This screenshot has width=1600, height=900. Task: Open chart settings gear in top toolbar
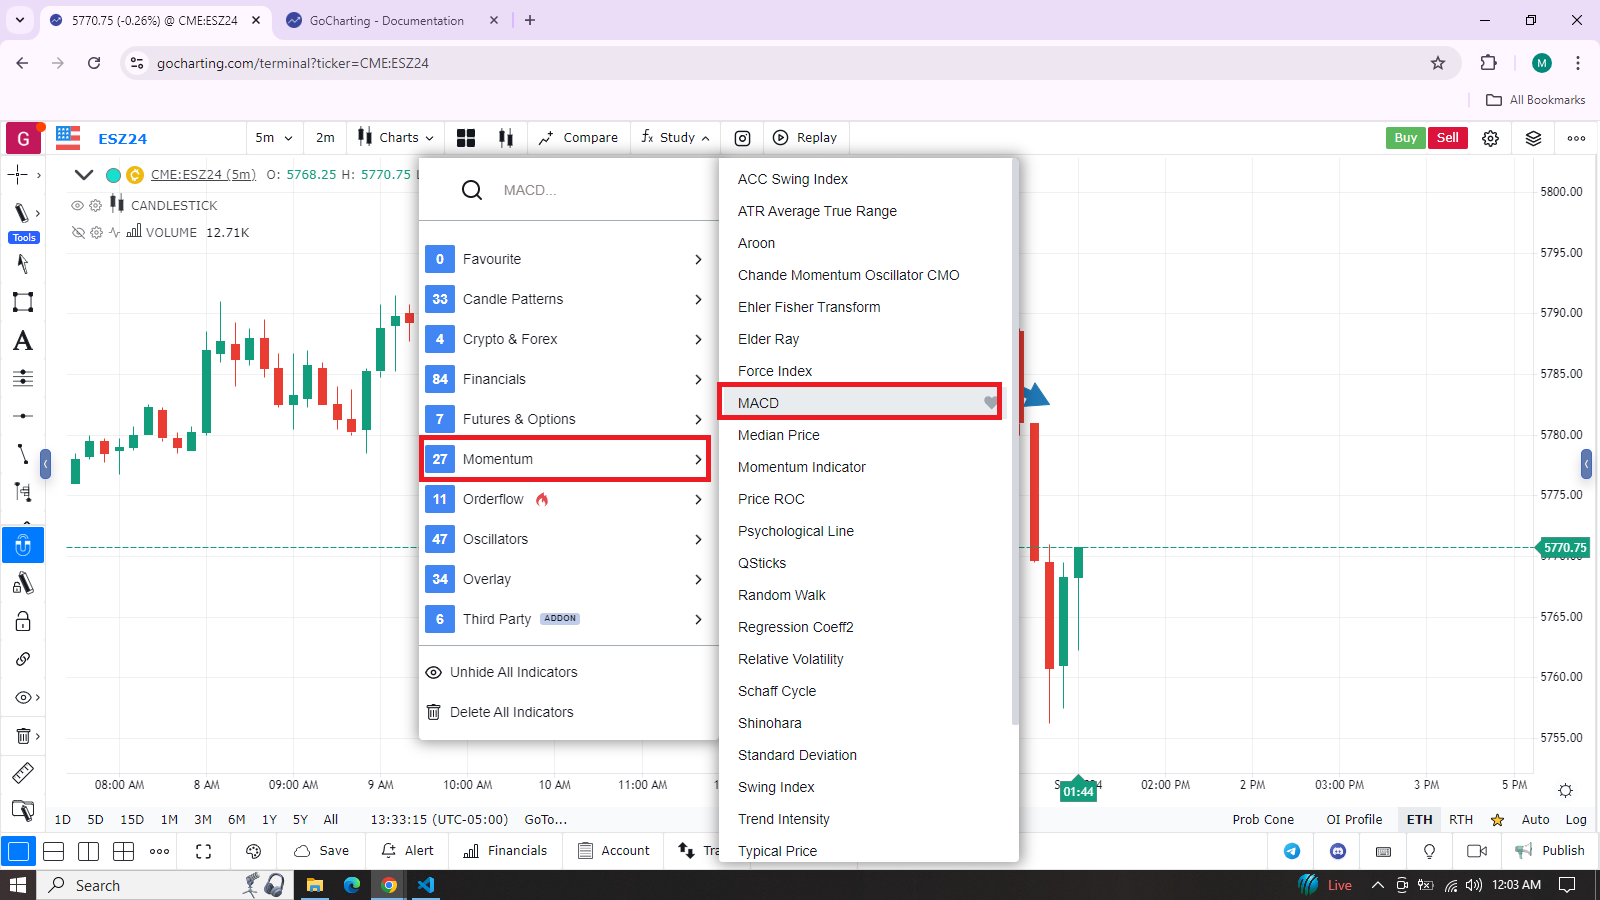tap(1490, 138)
